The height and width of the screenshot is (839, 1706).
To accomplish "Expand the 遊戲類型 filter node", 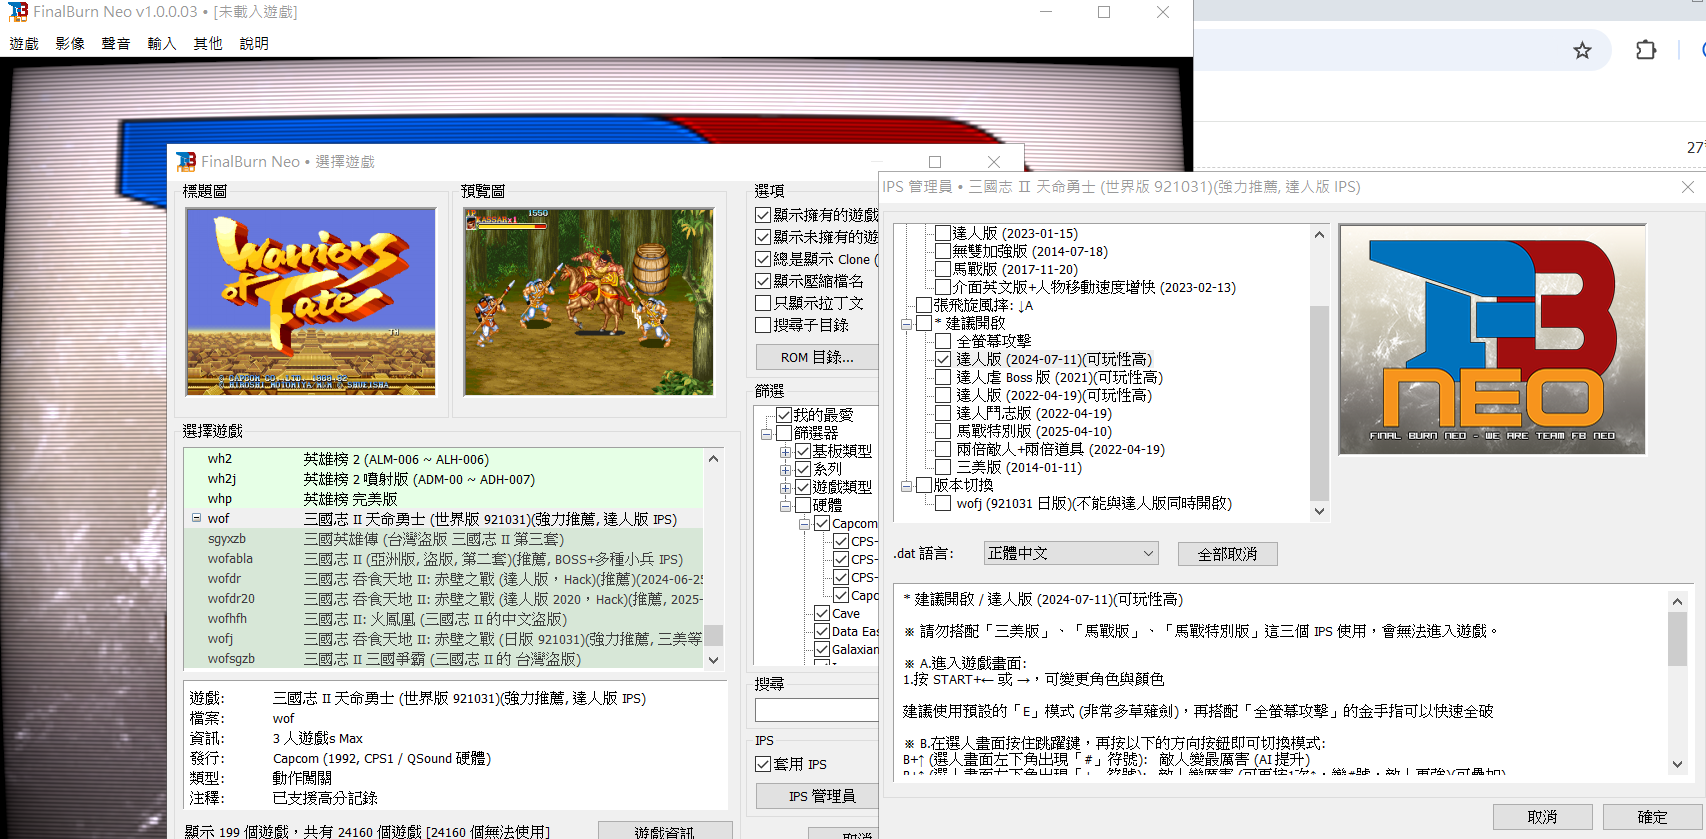I will (x=785, y=487).
